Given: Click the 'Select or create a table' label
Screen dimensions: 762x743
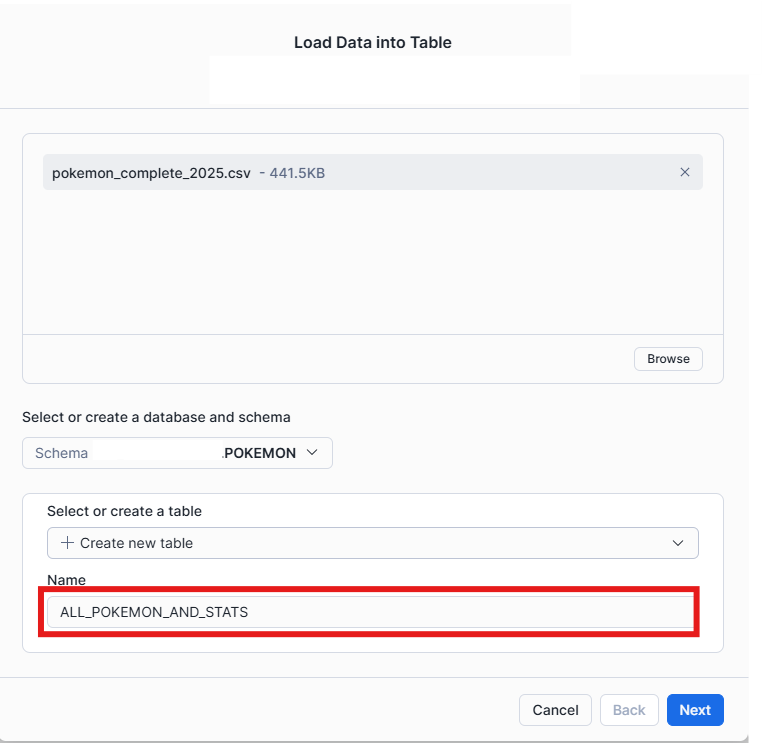Looking at the screenshot, I should [x=124, y=511].
